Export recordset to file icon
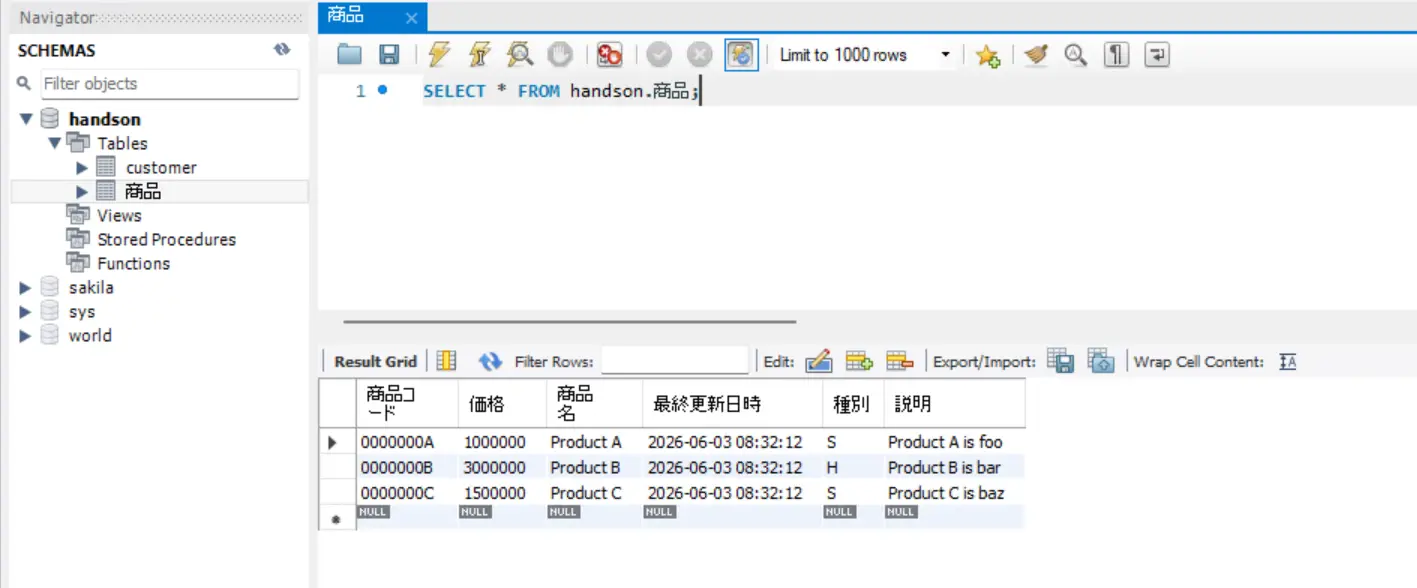 pyautogui.click(x=1061, y=361)
